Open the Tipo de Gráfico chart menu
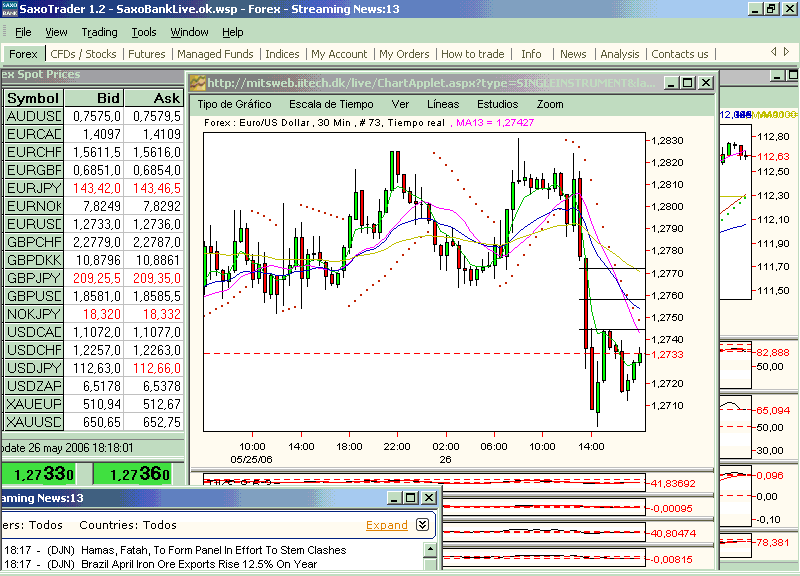 (235, 104)
